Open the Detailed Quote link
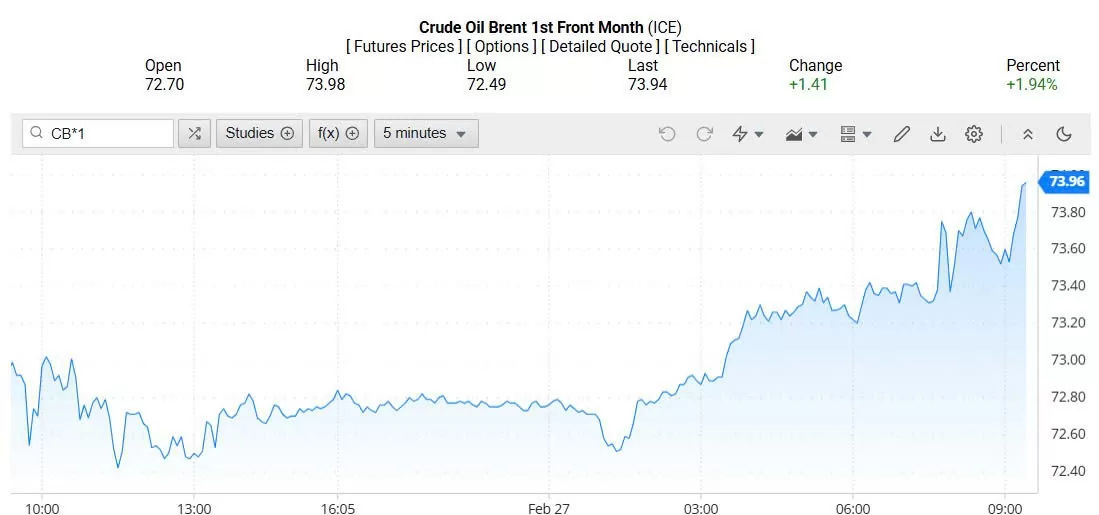1099x515 pixels. click(x=600, y=46)
